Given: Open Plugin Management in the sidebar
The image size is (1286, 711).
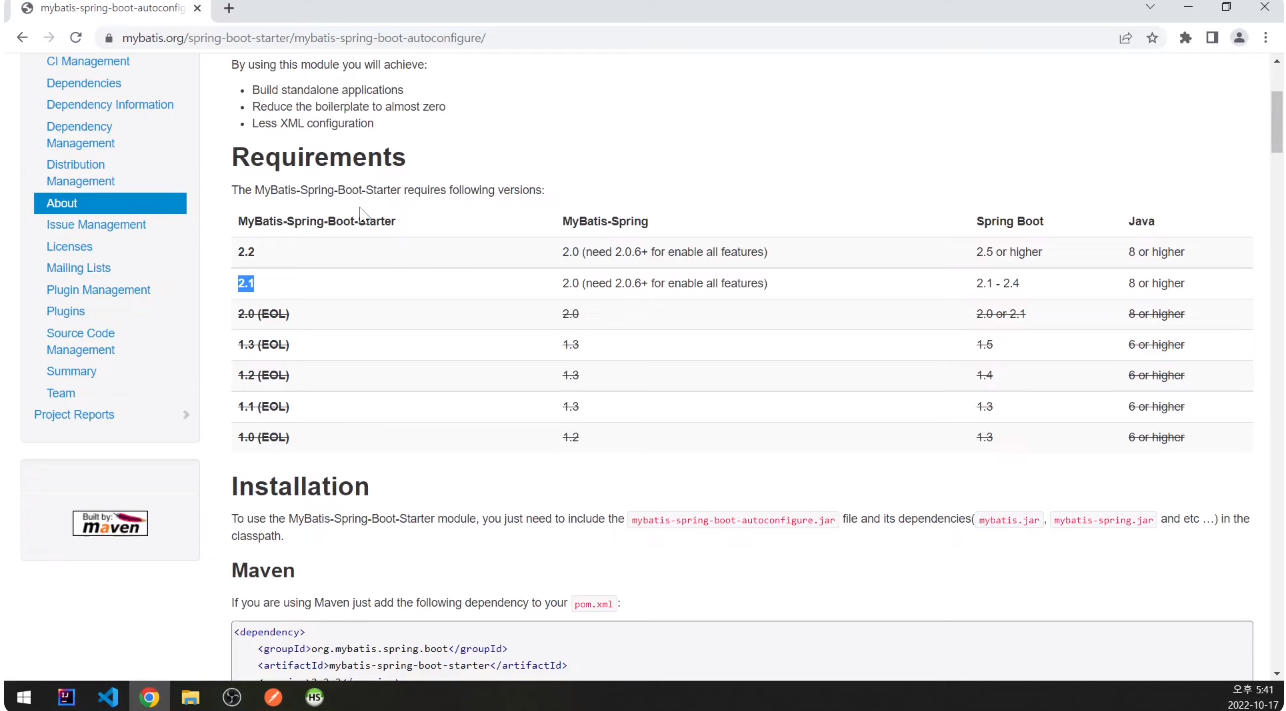Looking at the screenshot, I should pyautogui.click(x=98, y=290).
